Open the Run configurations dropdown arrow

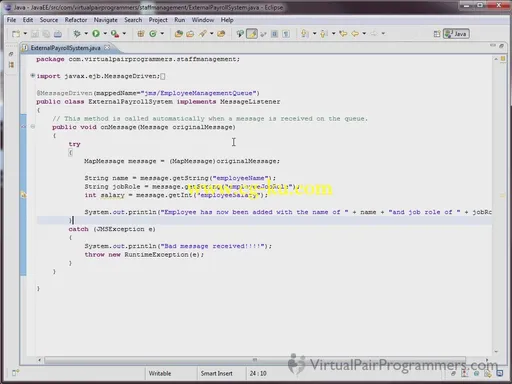[105, 34]
